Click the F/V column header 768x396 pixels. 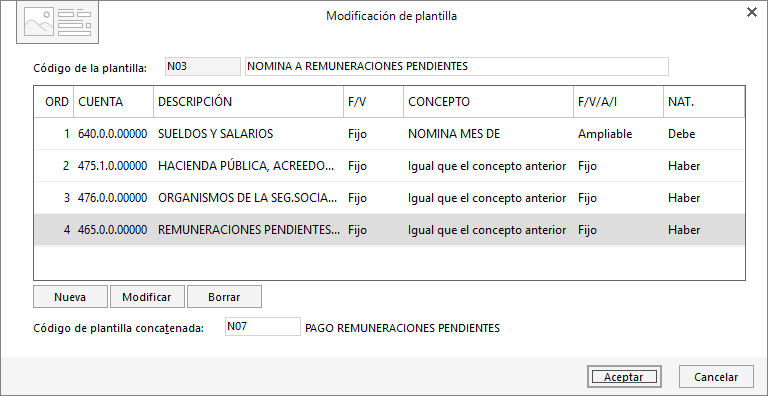coord(374,102)
